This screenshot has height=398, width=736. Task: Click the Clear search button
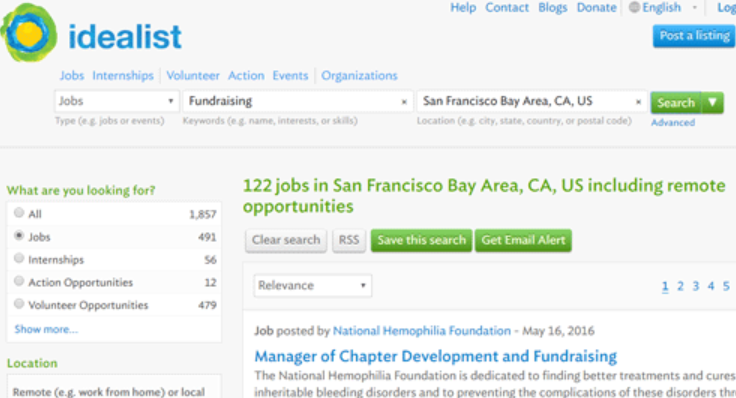pyautogui.click(x=286, y=240)
